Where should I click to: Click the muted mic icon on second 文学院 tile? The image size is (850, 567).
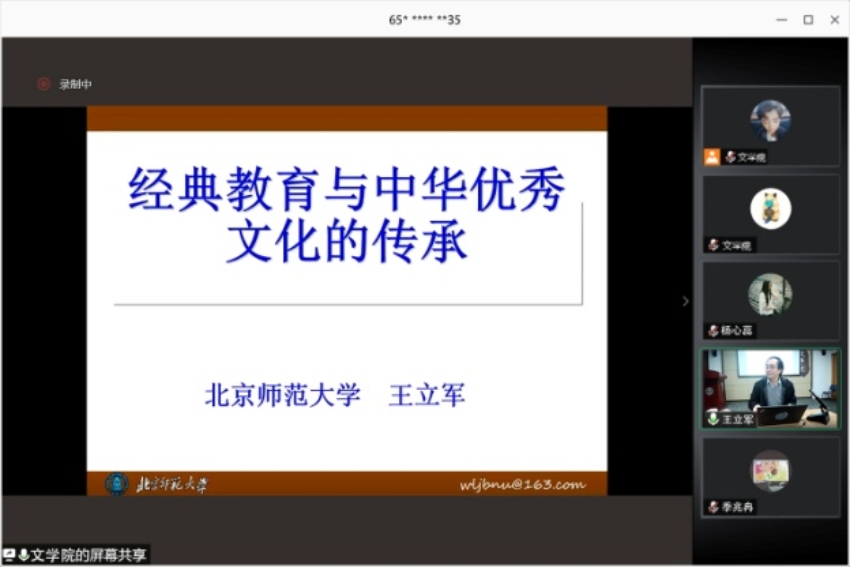[x=713, y=245]
